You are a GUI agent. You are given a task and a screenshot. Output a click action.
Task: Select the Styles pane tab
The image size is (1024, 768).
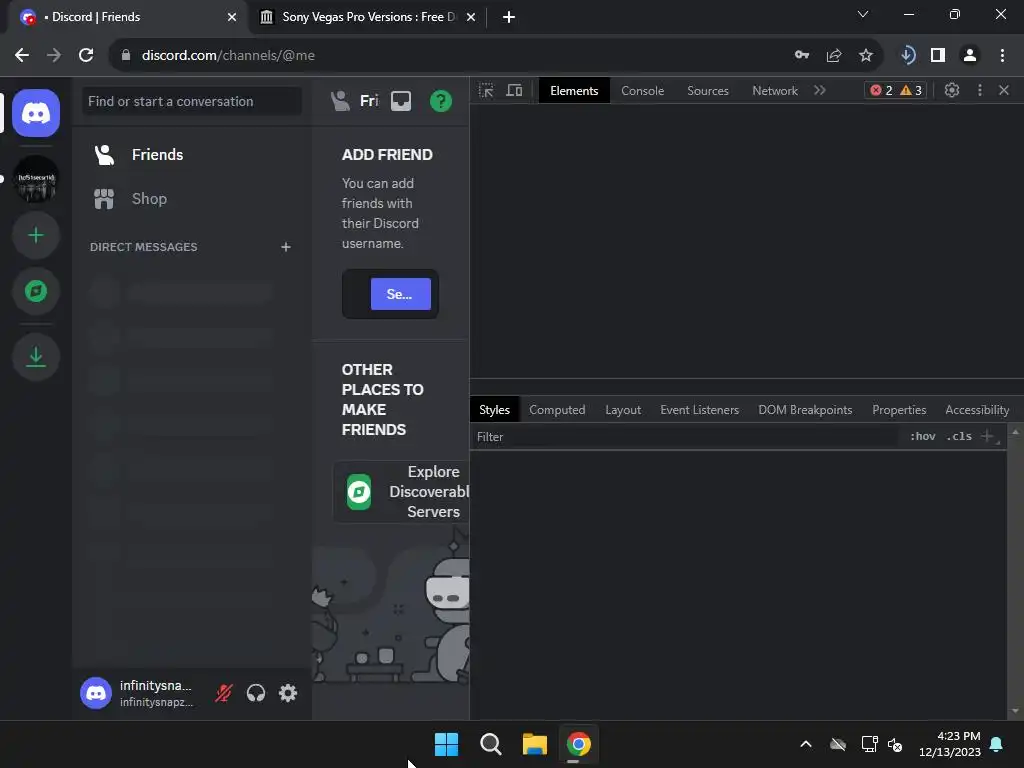pos(494,410)
